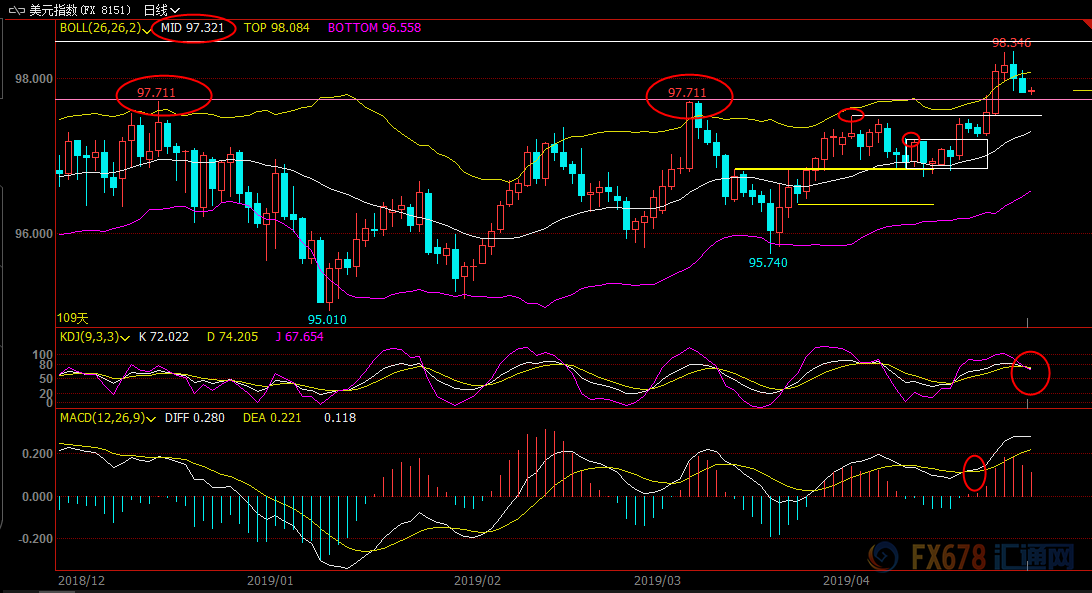1092x593 pixels.
Task: Select the BOTTOM 96.558 band label
Action: (x=374, y=28)
